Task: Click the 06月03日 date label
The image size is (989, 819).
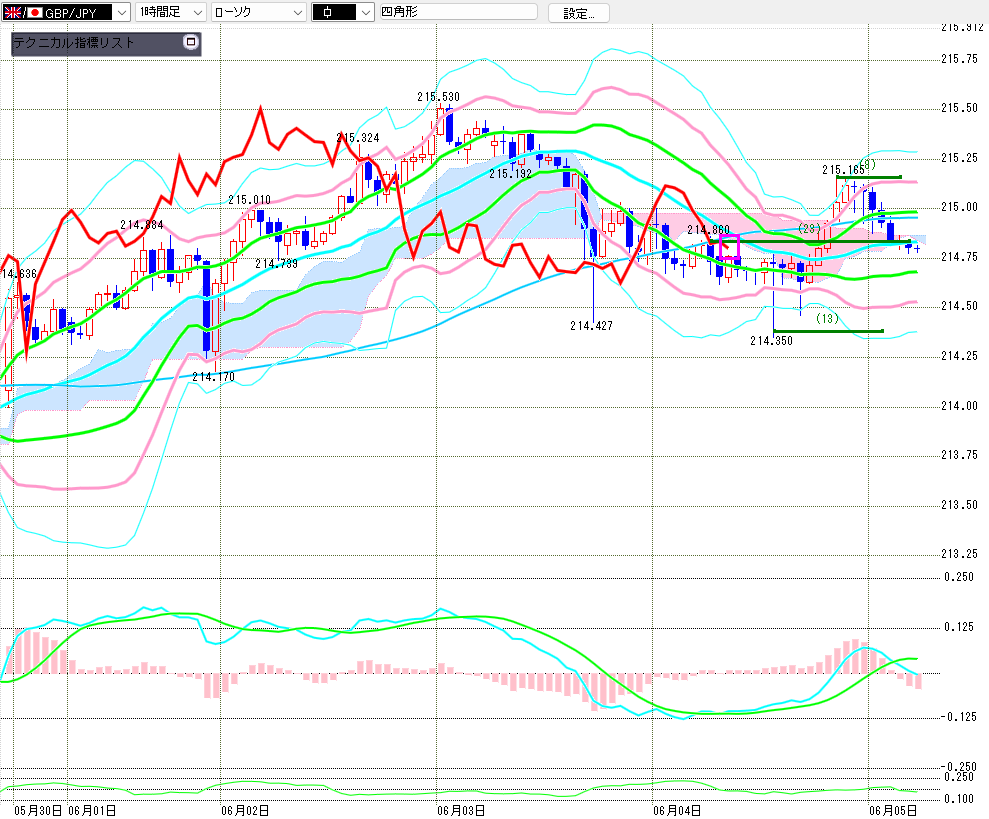Action: click(x=461, y=811)
